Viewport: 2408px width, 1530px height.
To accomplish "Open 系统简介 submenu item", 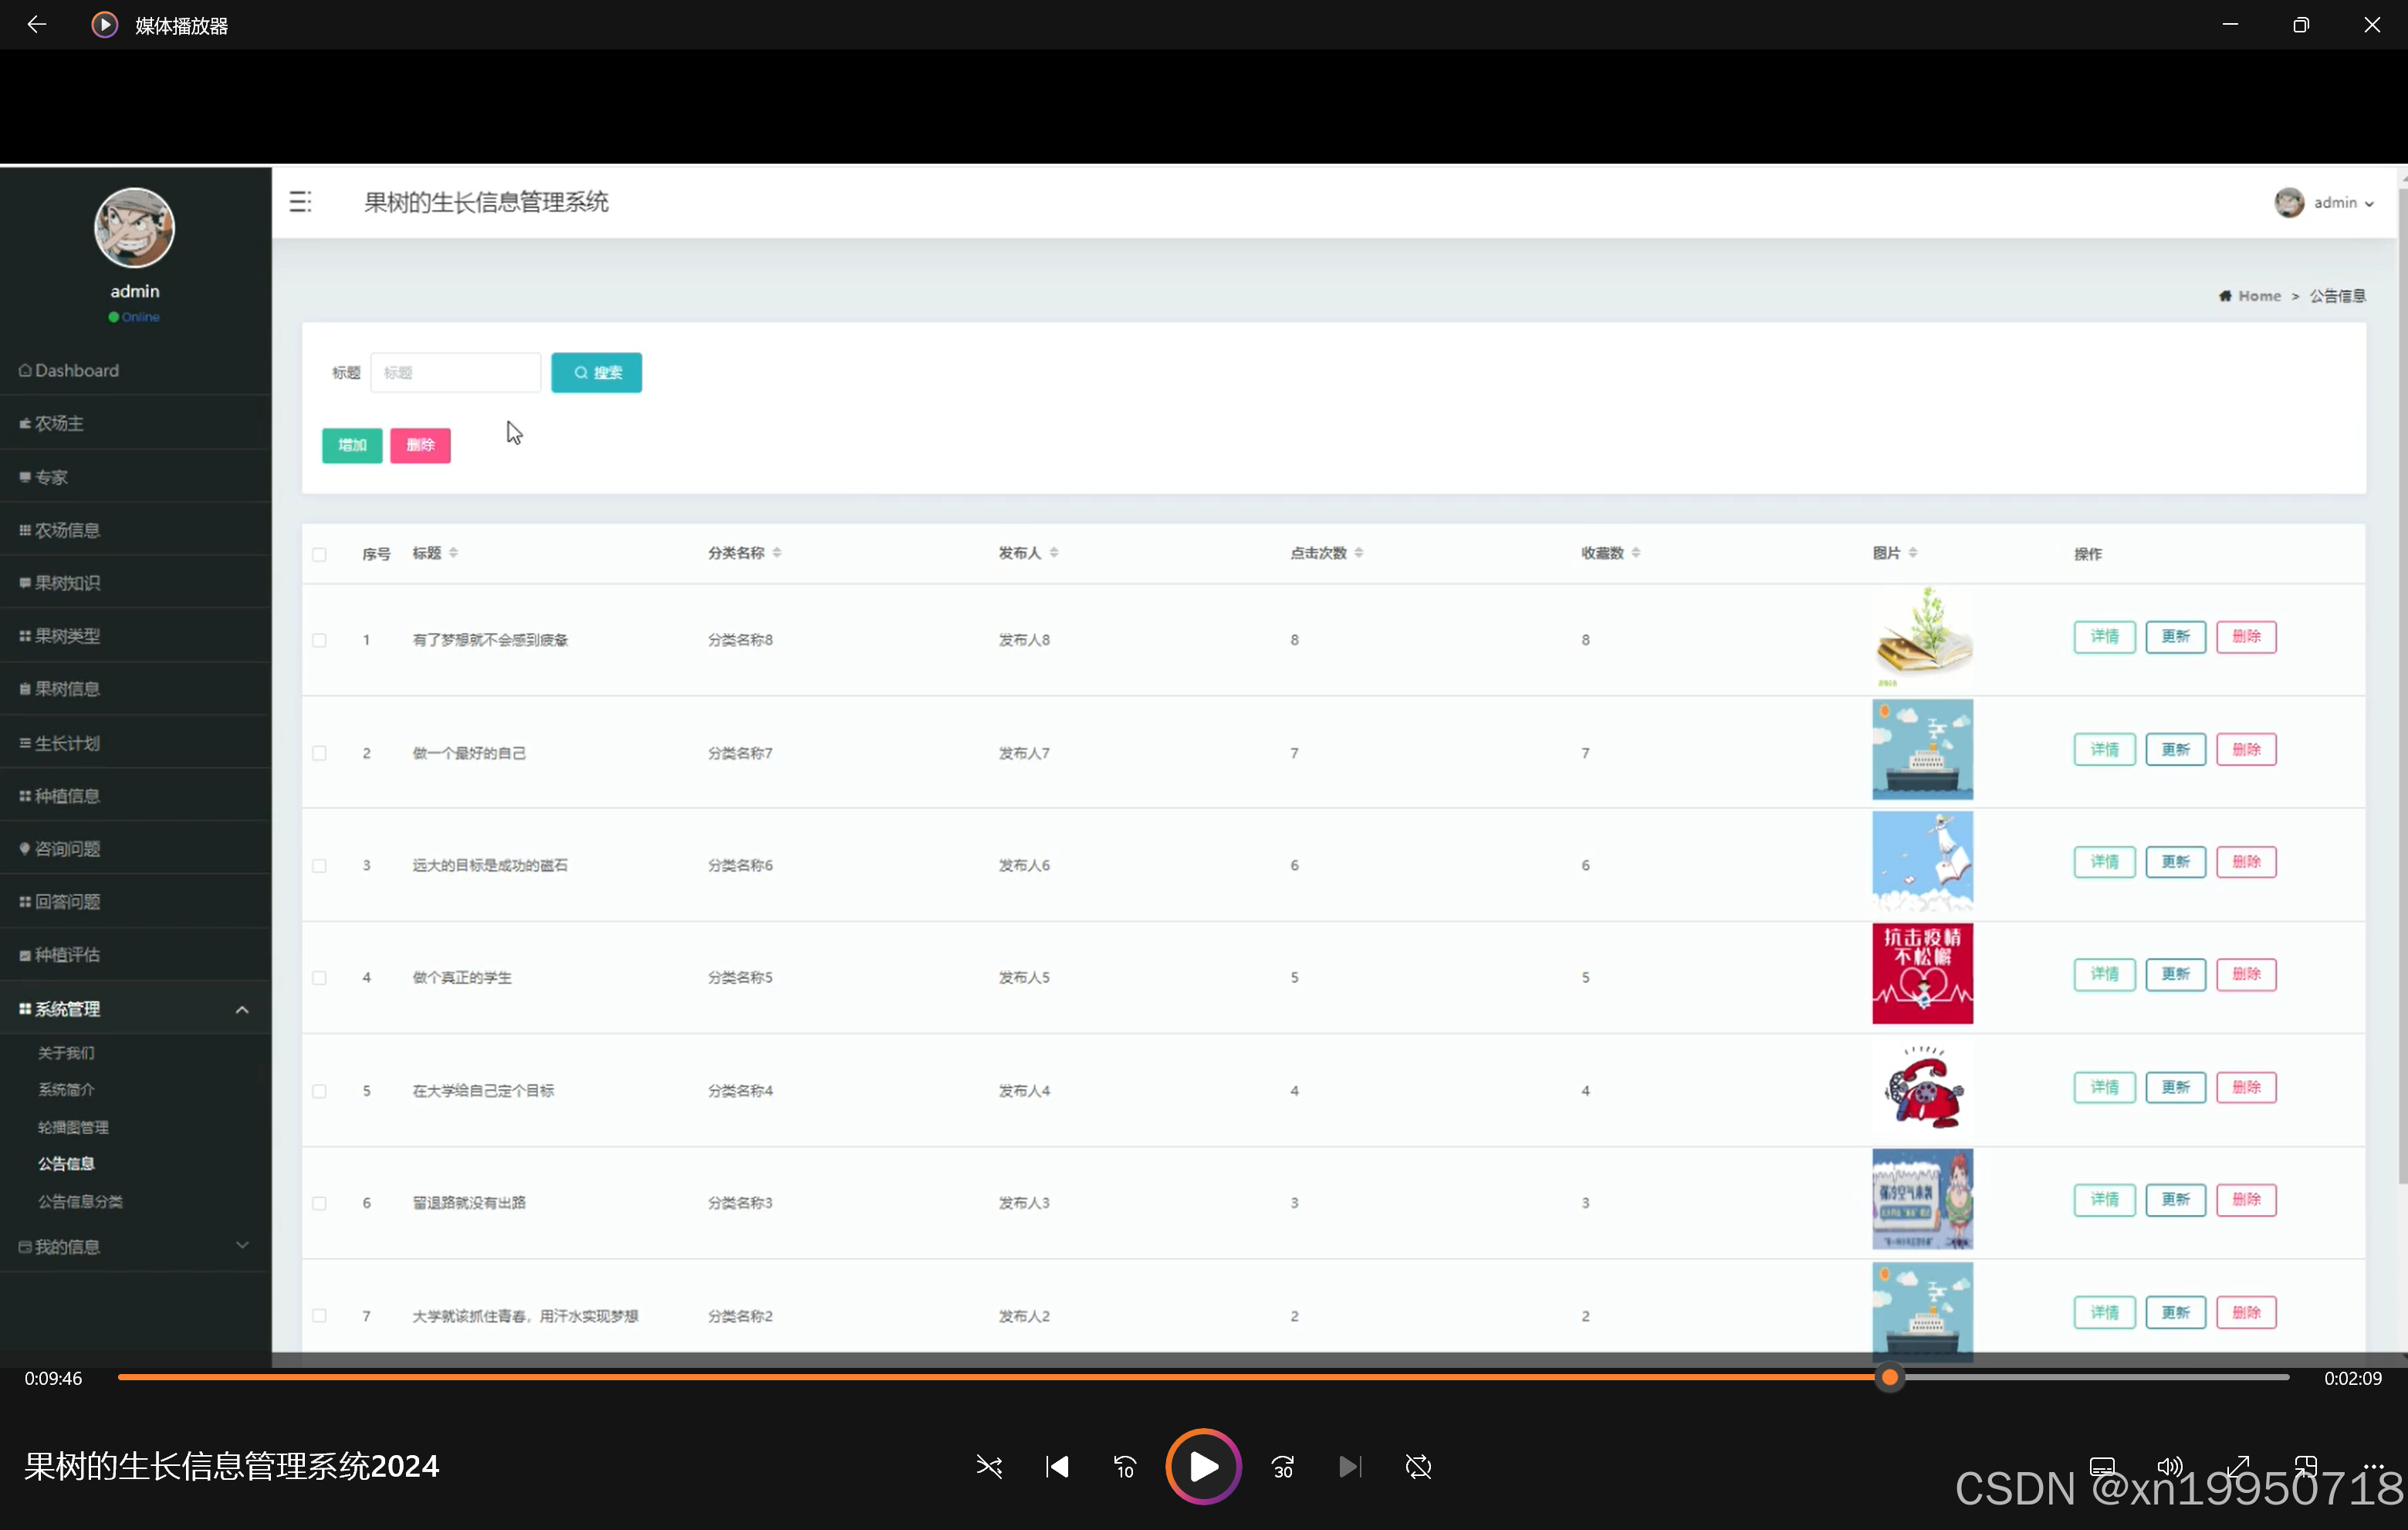I will tap(66, 1090).
